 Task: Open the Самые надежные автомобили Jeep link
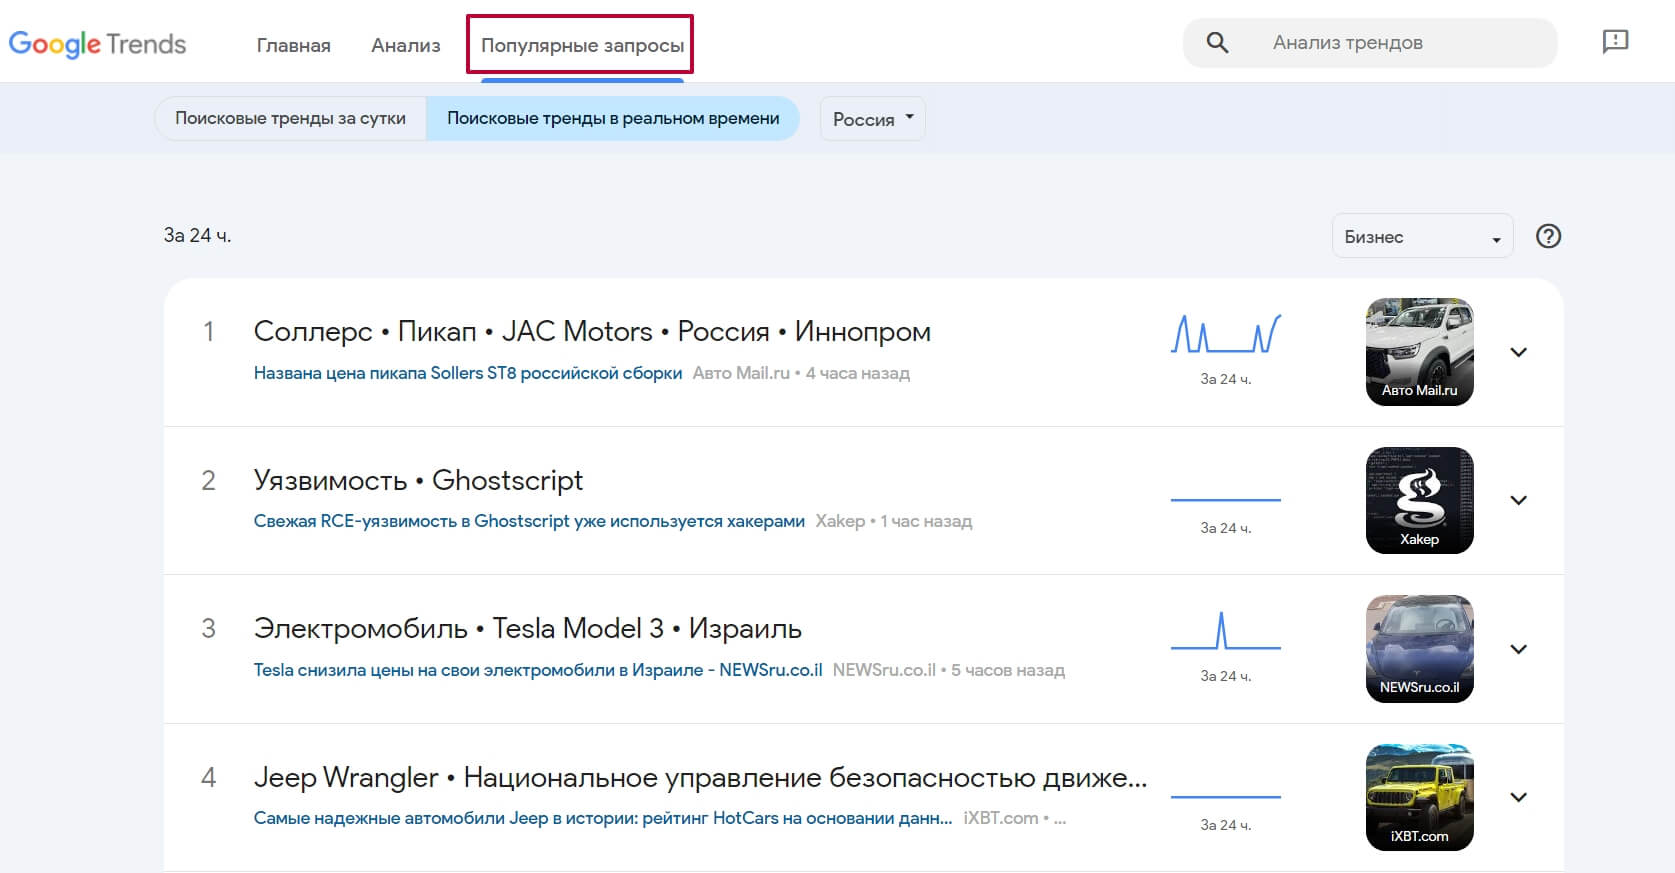pyautogui.click(x=602, y=818)
